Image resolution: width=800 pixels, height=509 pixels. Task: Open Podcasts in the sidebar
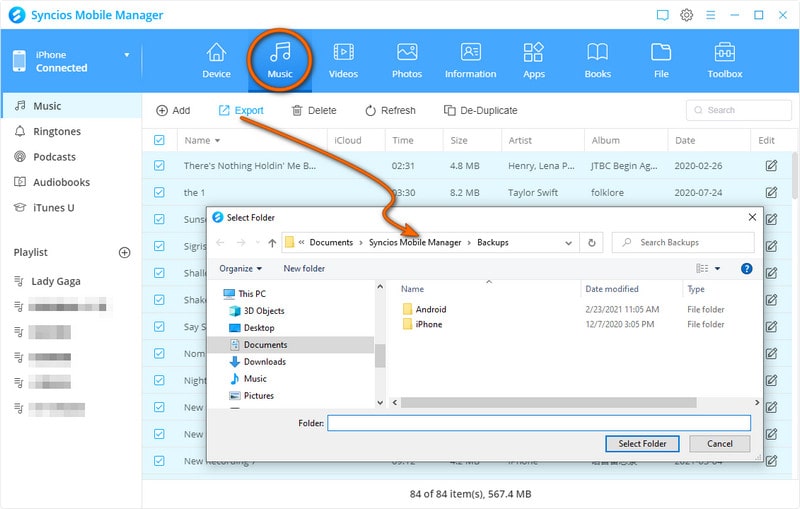coord(54,157)
